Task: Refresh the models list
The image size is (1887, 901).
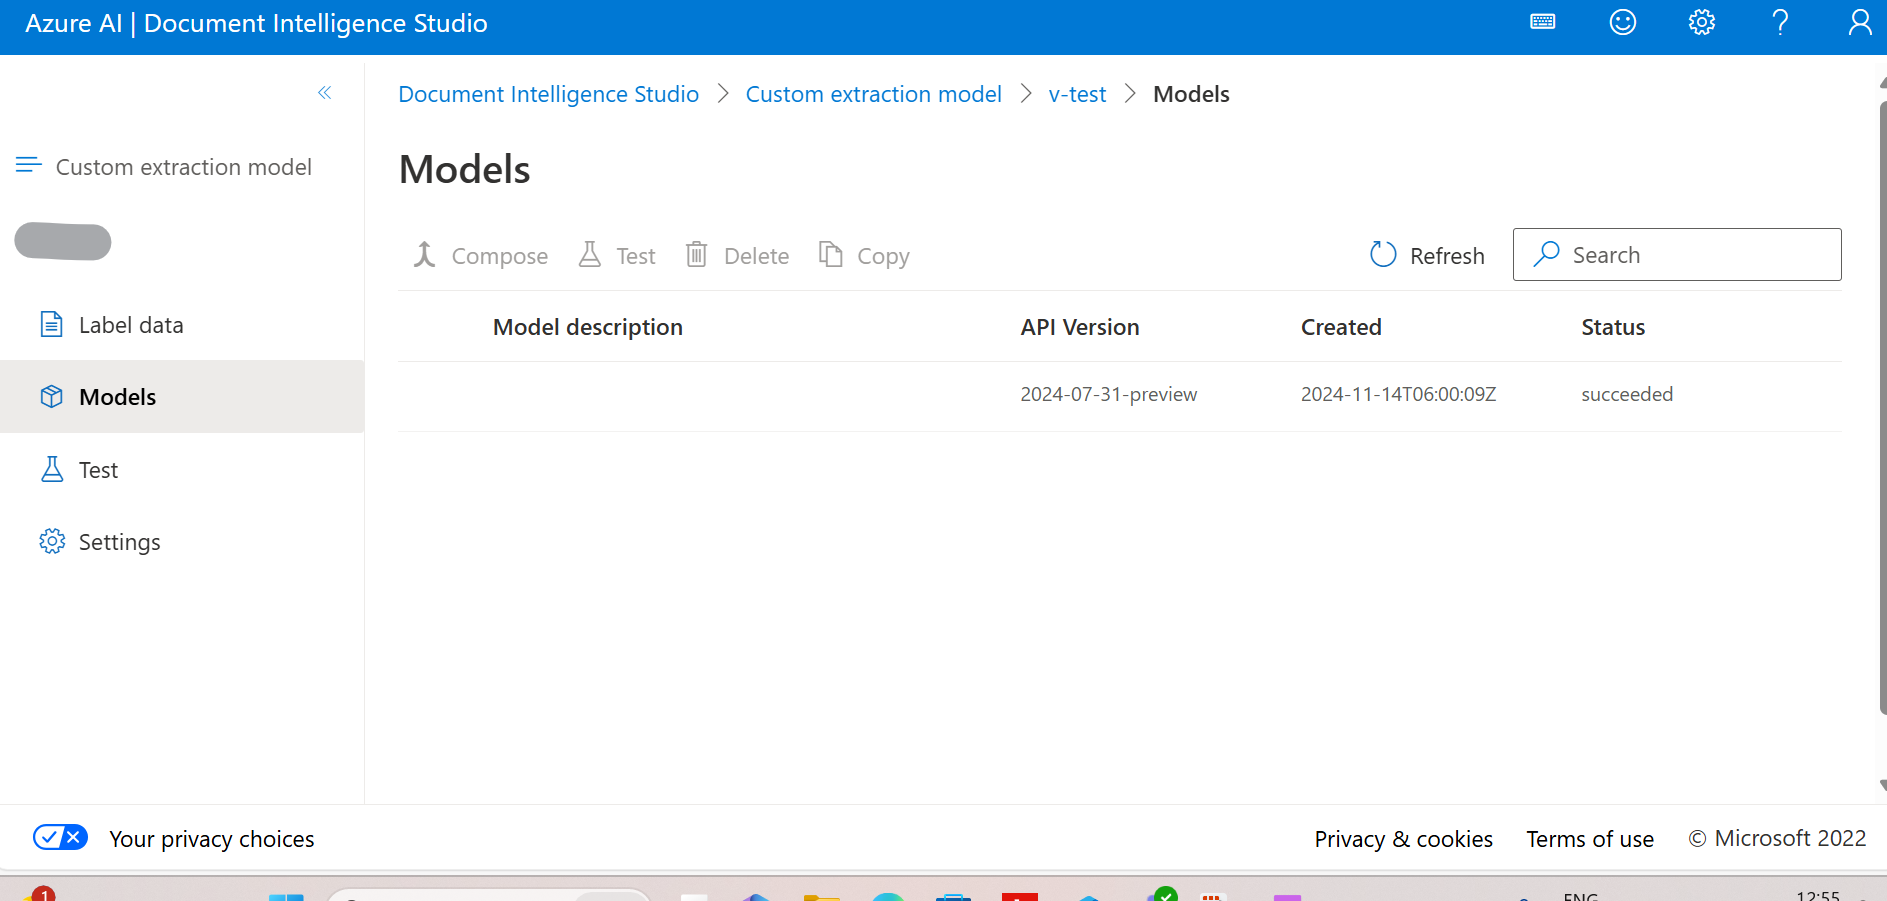Action: click(1426, 255)
